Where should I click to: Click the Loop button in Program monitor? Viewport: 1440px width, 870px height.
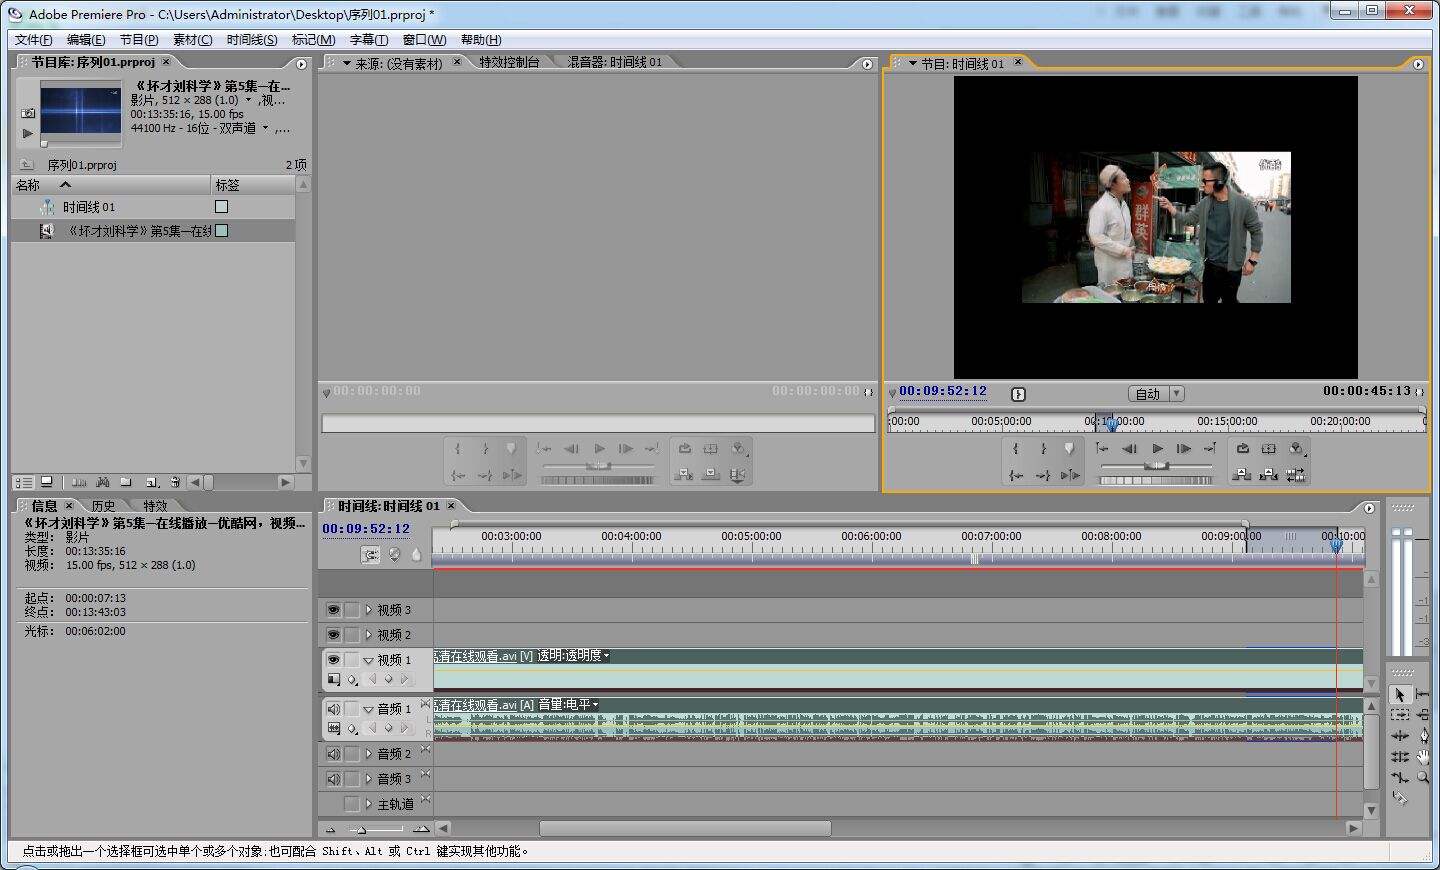click(1242, 449)
